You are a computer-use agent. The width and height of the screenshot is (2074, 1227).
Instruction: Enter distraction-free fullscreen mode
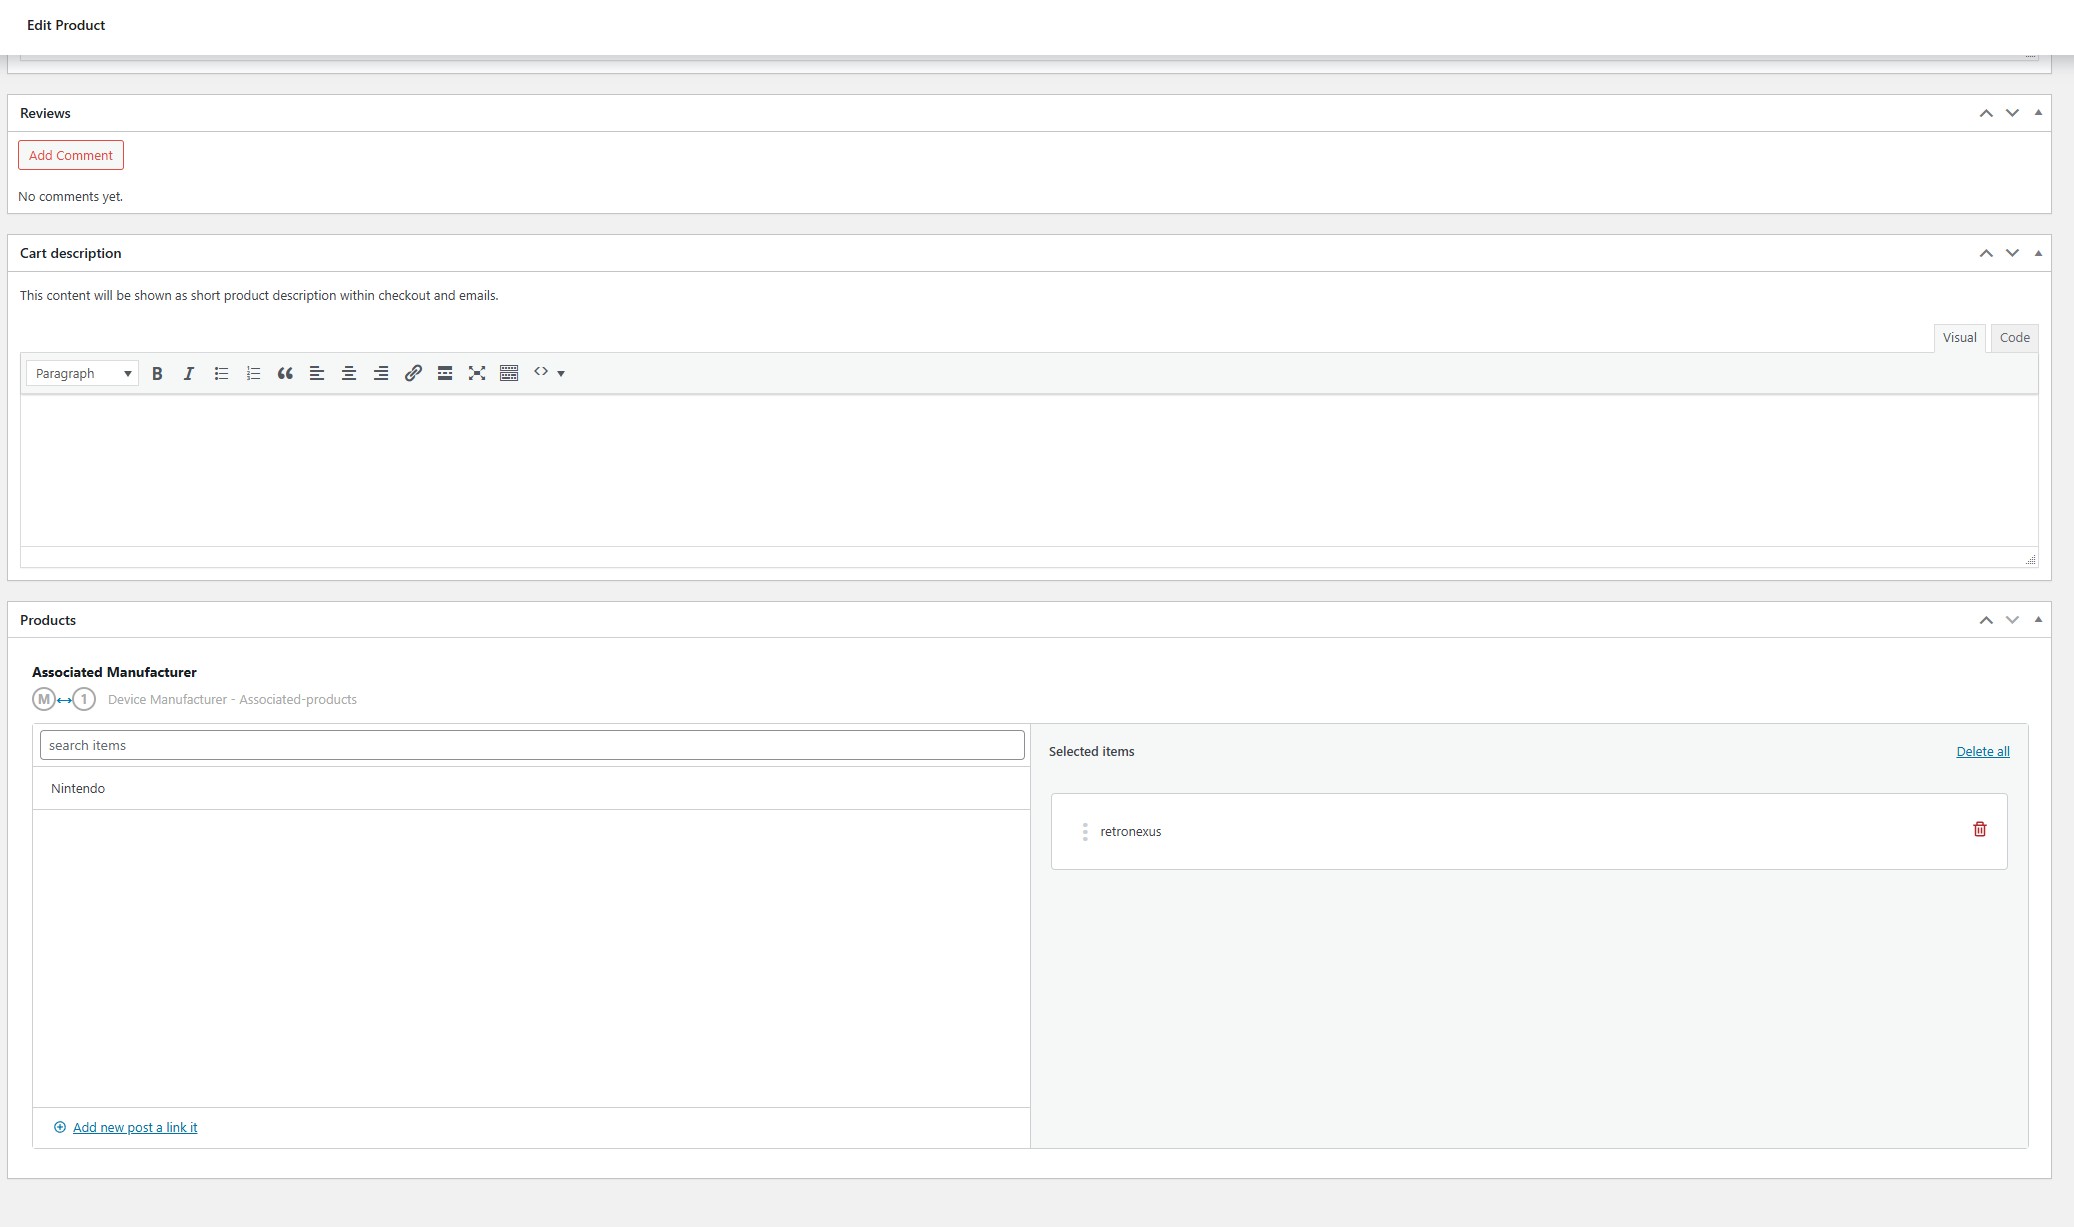(x=477, y=373)
